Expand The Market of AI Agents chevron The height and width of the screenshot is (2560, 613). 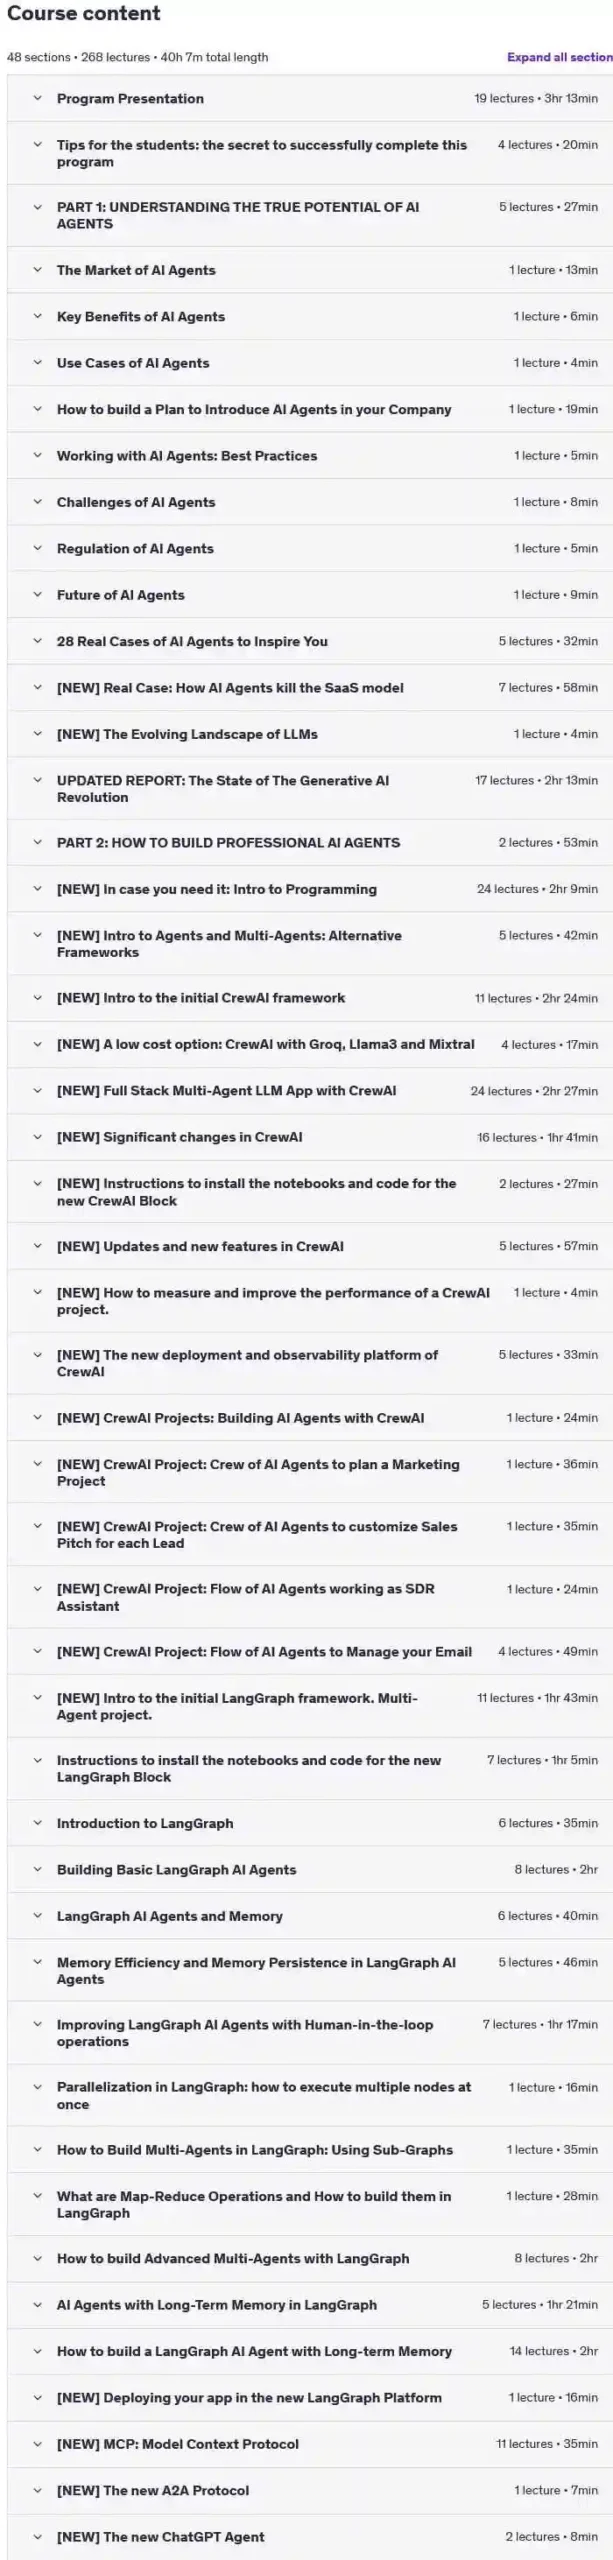[x=37, y=270]
